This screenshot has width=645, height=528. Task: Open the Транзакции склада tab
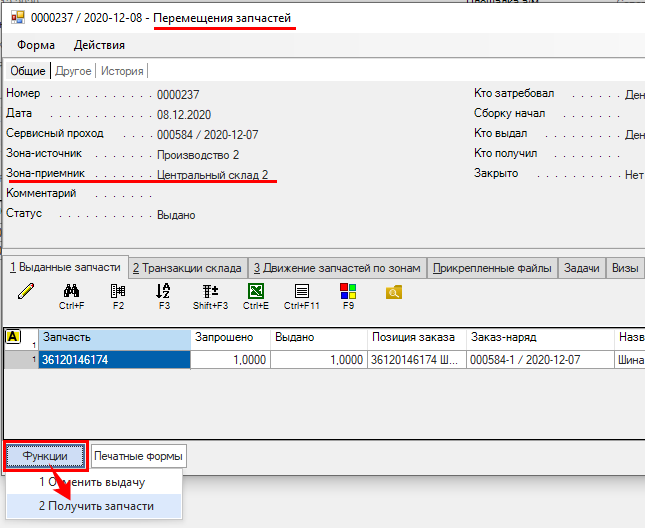pos(187,267)
